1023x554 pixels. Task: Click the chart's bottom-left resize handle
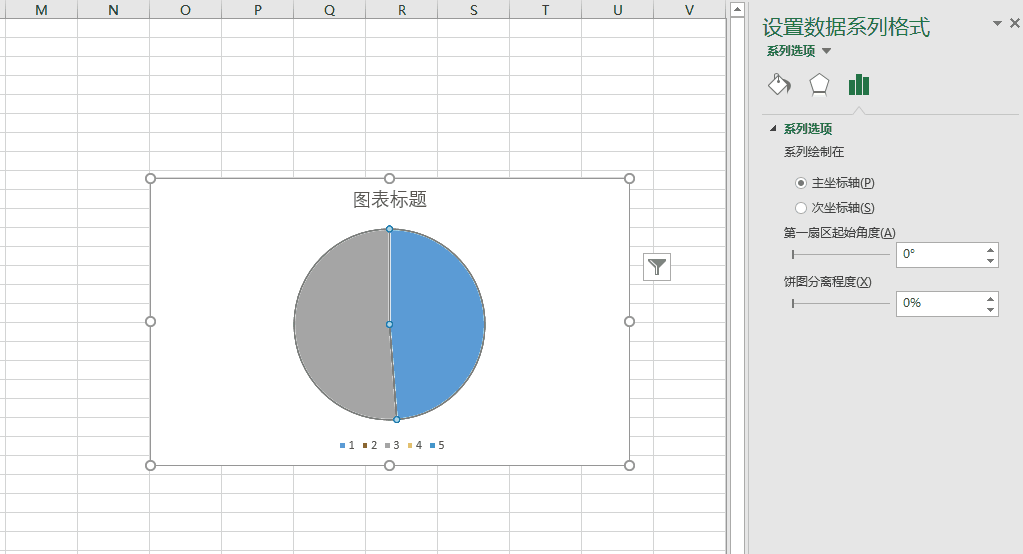151,465
